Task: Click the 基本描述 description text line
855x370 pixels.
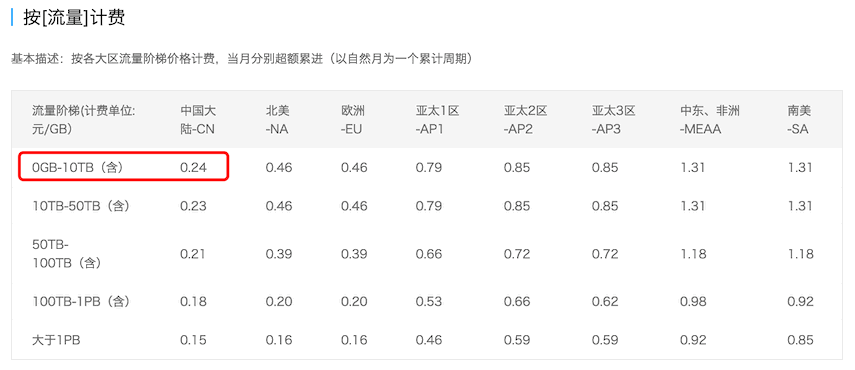Action: click(x=242, y=59)
